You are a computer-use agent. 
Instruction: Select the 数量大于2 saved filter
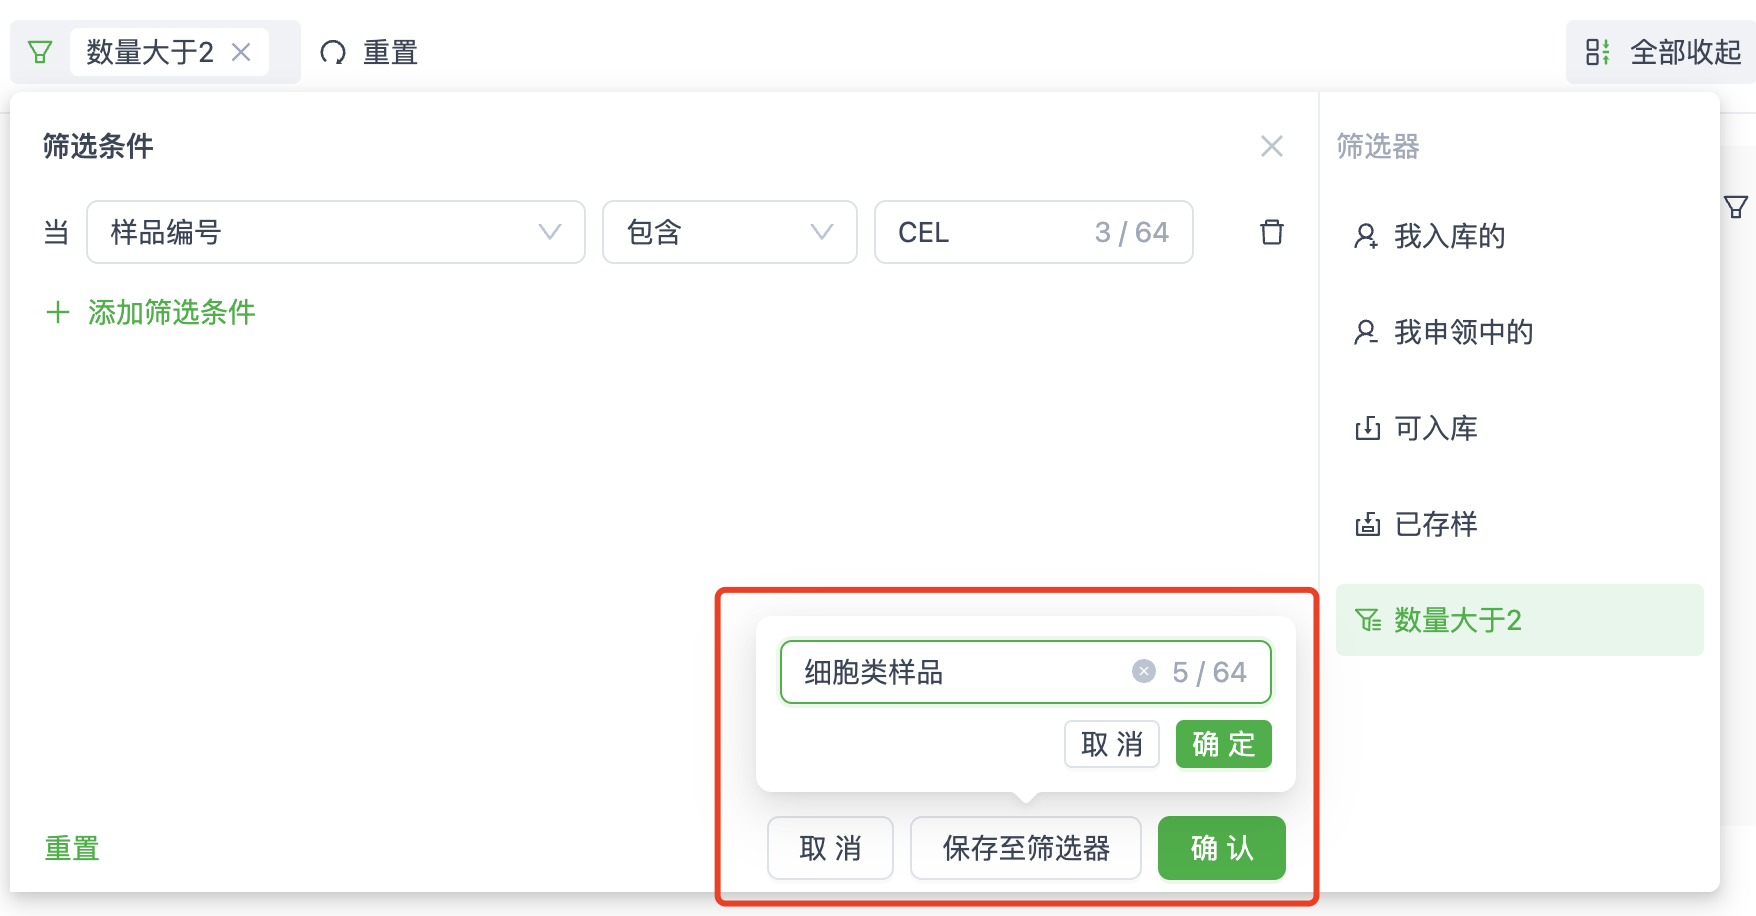[1455, 620]
